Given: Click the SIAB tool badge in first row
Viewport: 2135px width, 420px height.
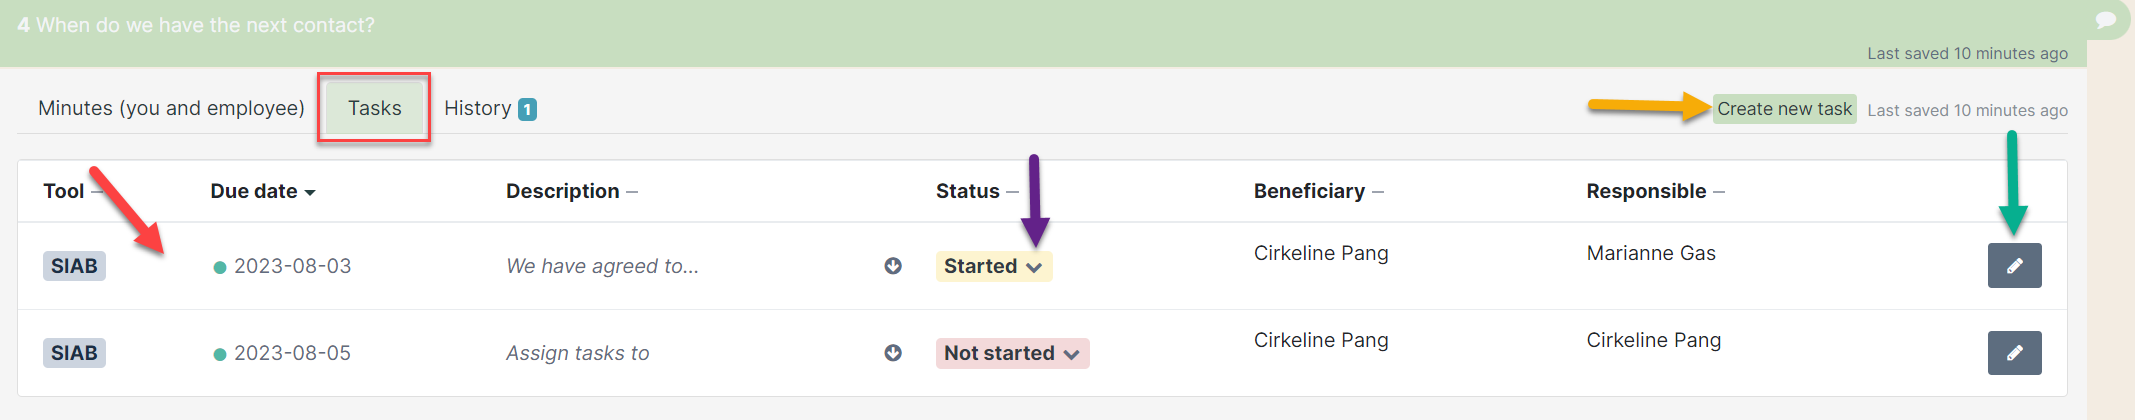Looking at the screenshot, I should point(74,266).
